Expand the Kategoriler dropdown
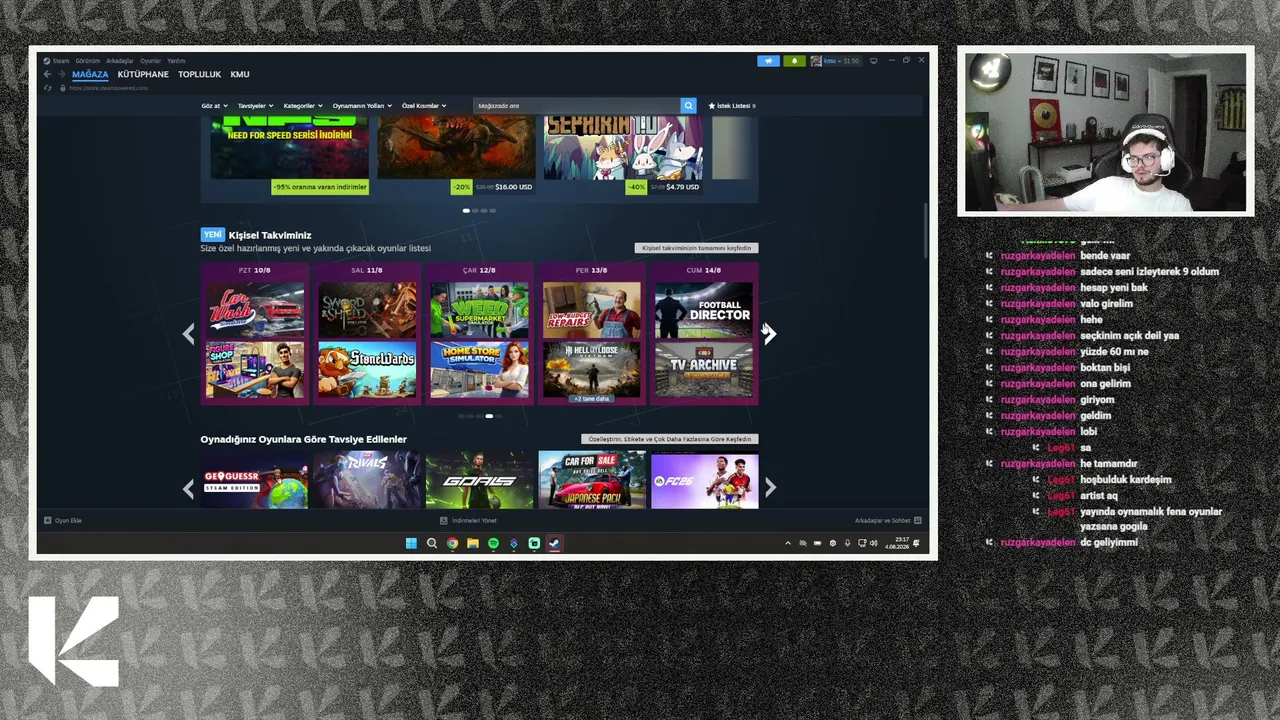This screenshot has width=1280, height=720. 303,105
